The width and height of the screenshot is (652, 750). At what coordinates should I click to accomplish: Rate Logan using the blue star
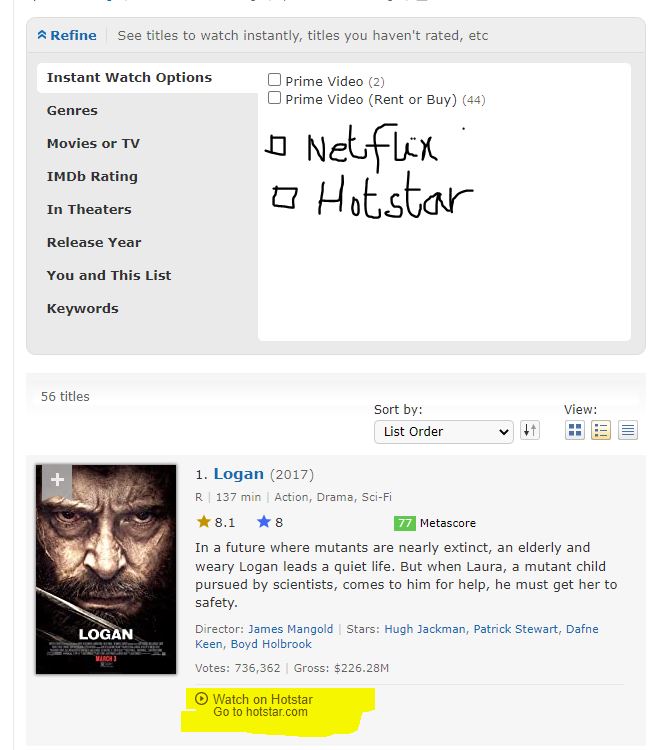point(264,522)
